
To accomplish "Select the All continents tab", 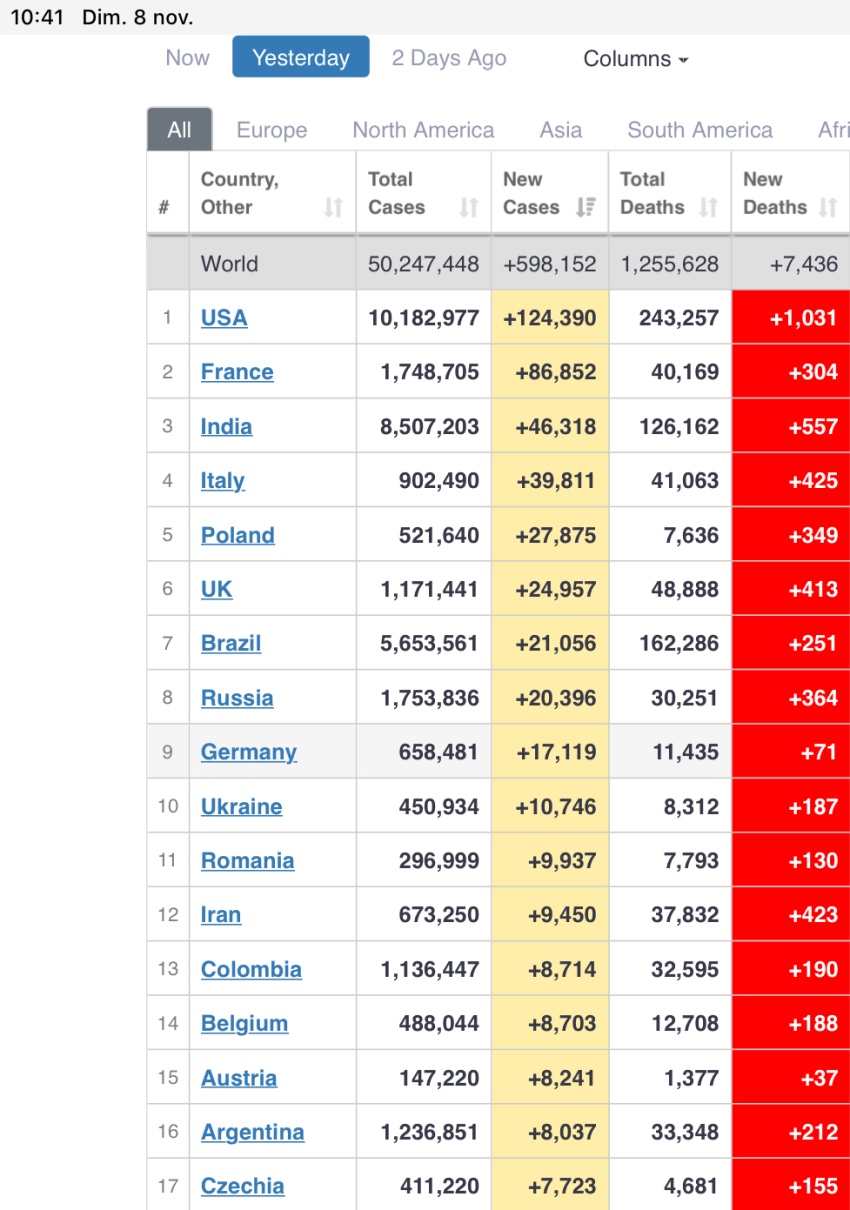I will coord(180,130).
